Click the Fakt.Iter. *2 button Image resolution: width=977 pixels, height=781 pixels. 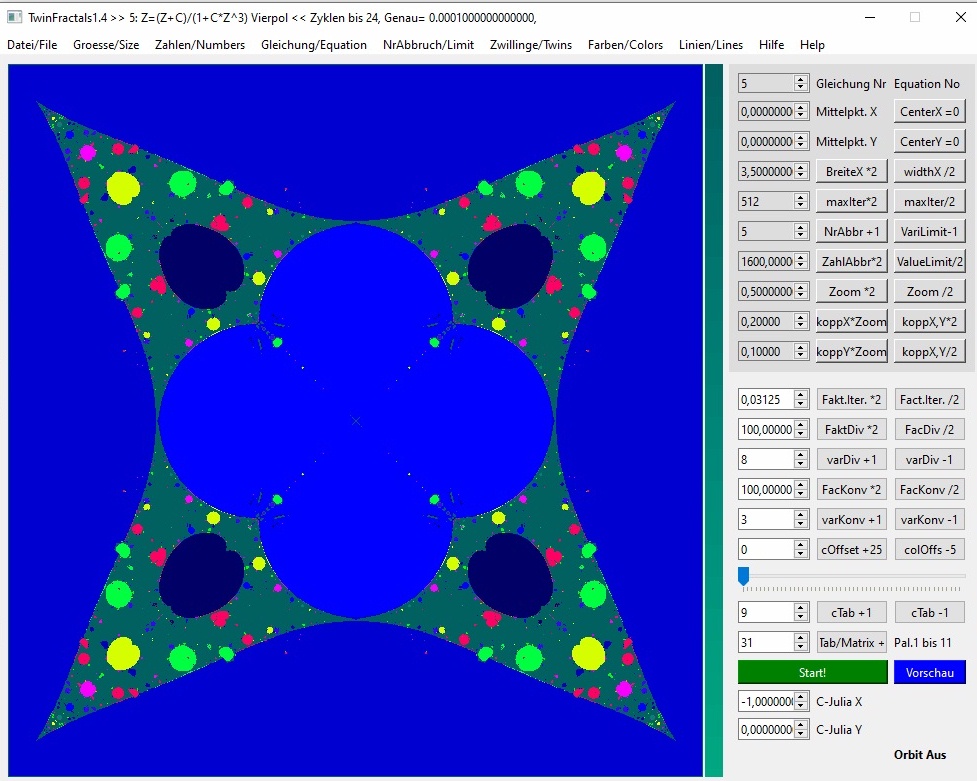click(851, 400)
